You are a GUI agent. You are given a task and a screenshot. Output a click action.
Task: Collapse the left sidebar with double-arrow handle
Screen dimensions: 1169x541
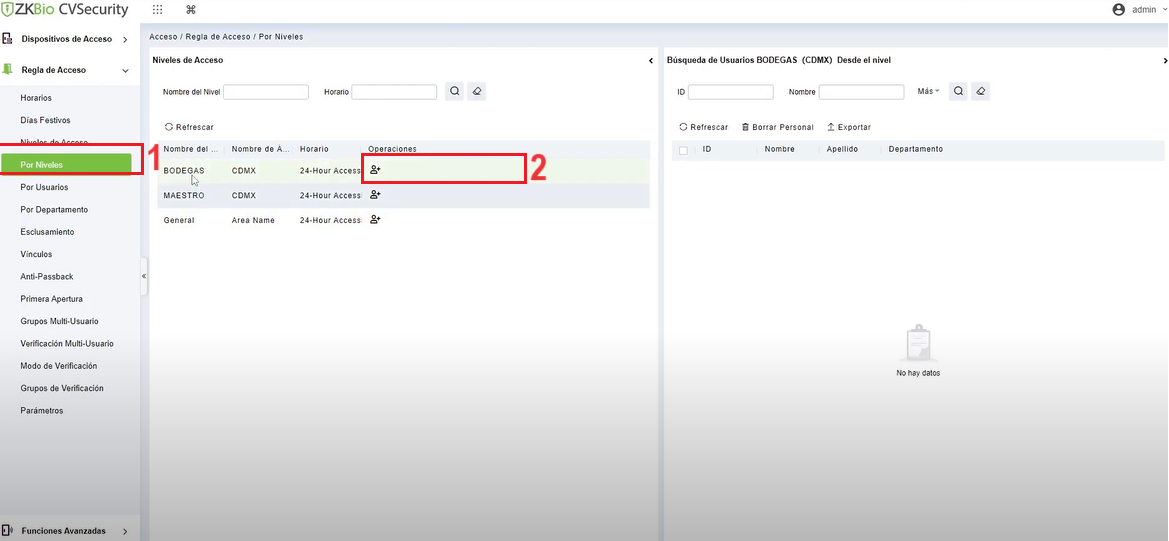[144, 276]
